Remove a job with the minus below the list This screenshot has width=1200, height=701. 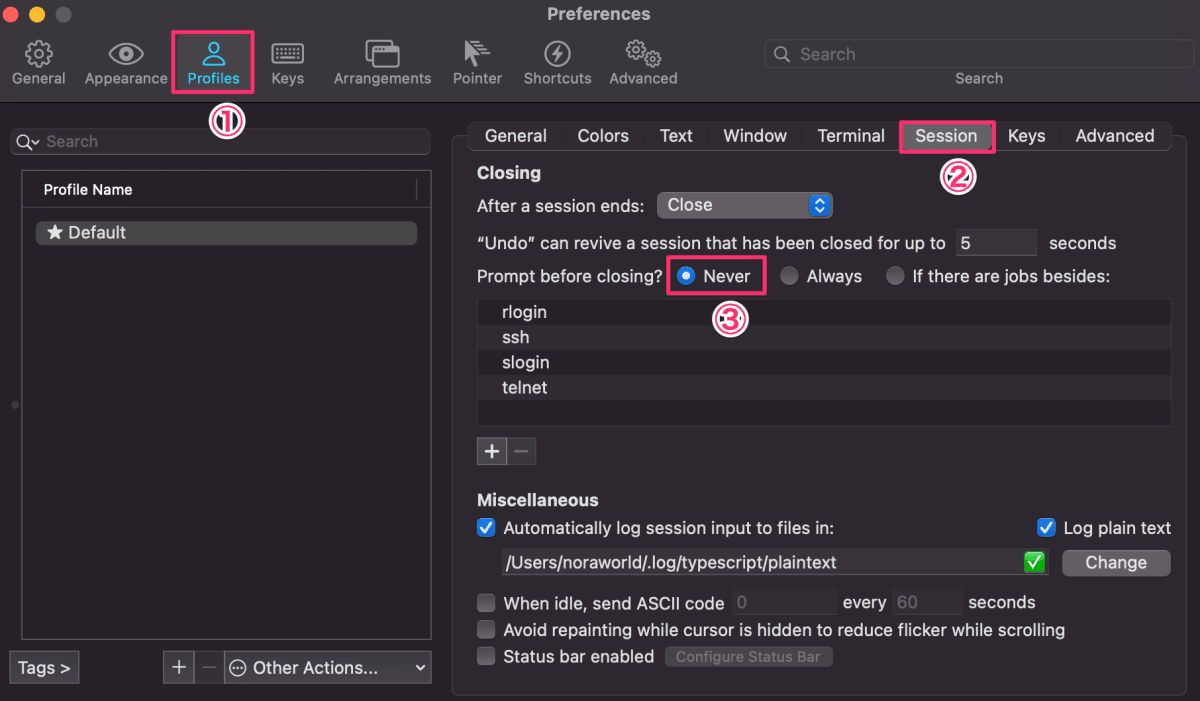tap(521, 451)
